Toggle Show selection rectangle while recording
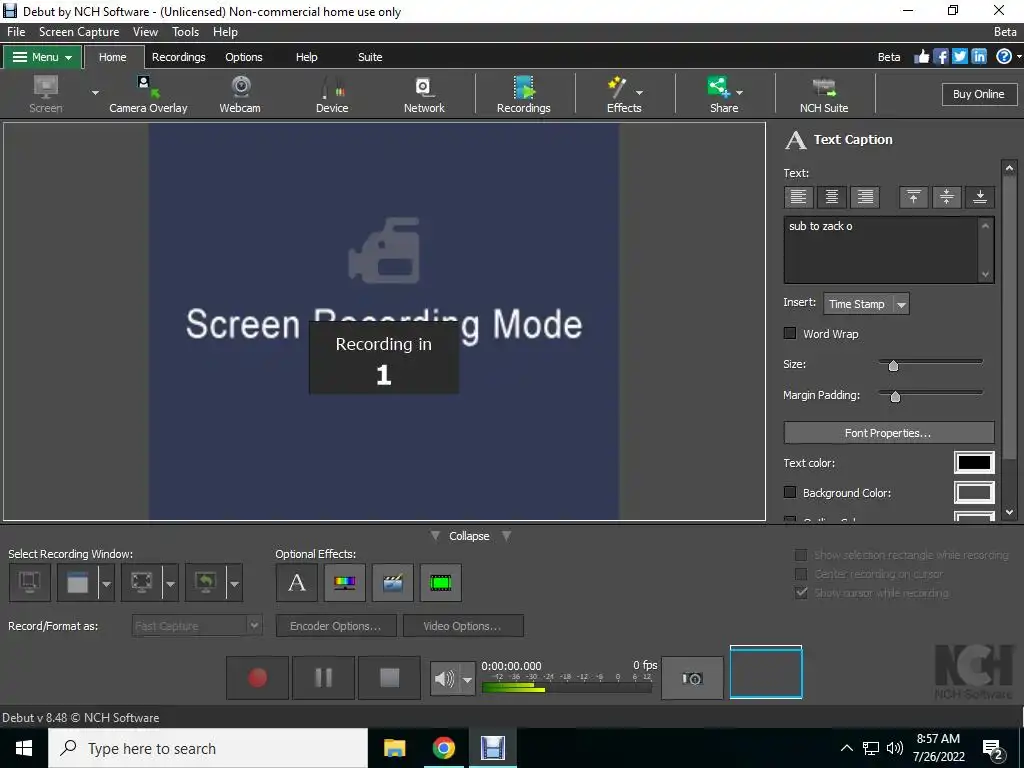This screenshot has width=1024, height=768. click(x=801, y=555)
